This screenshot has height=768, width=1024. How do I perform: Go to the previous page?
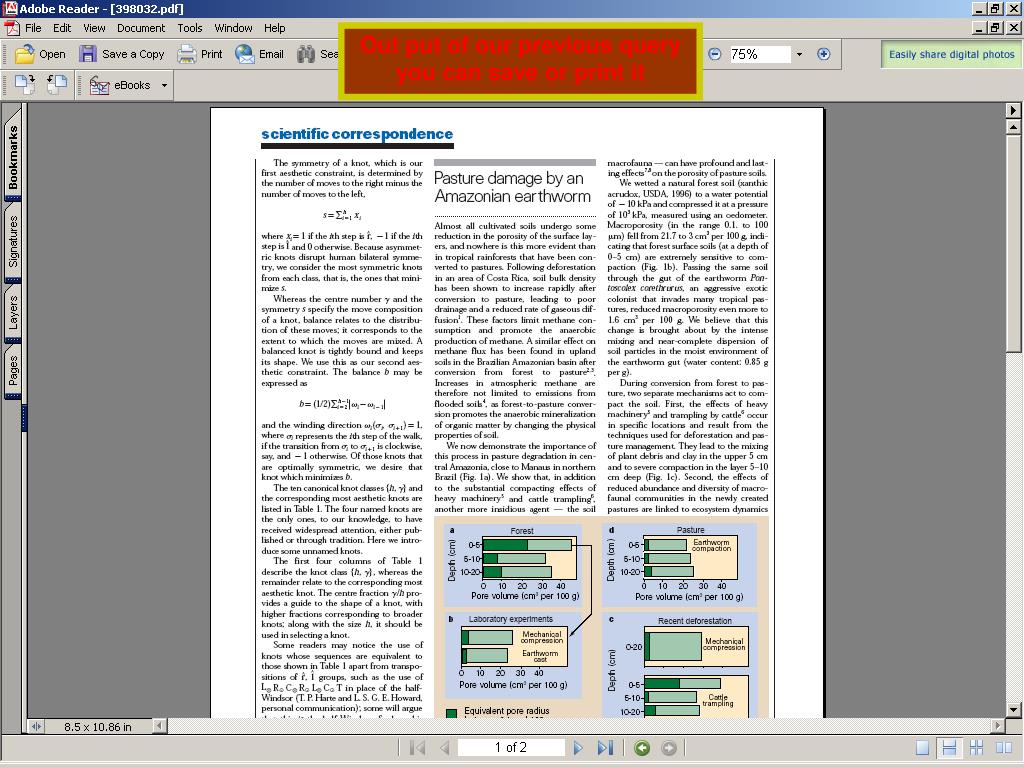tap(445, 748)
